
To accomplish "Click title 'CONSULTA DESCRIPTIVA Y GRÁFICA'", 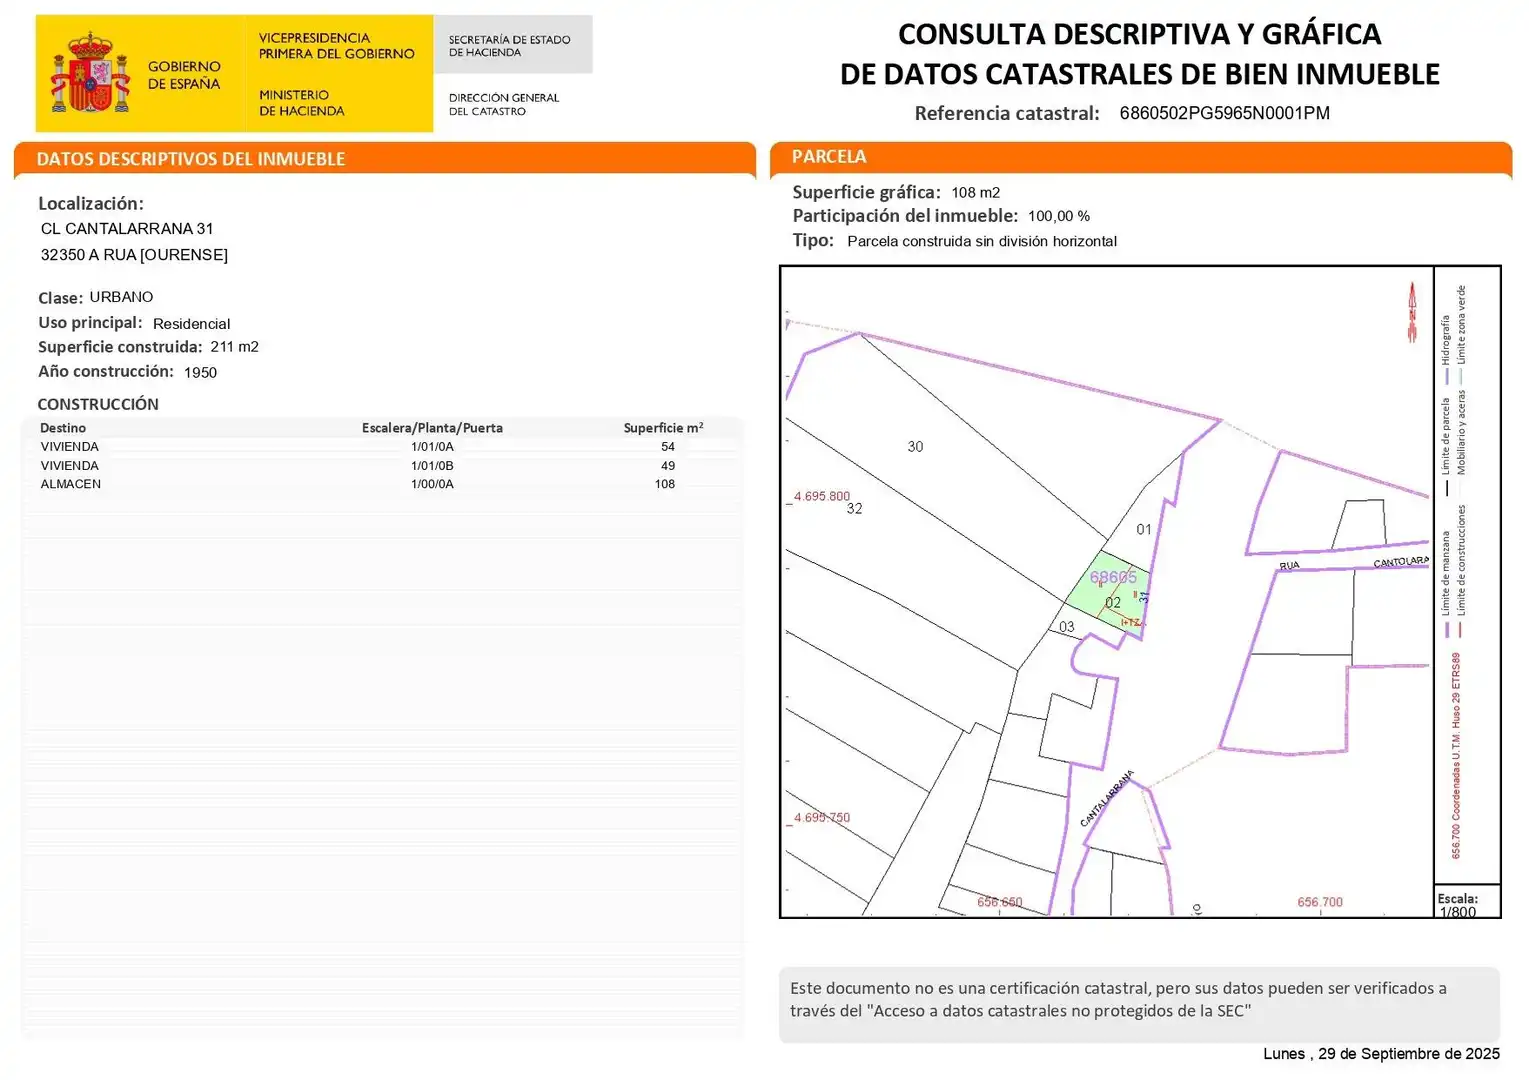I will tap(1139, 34).
